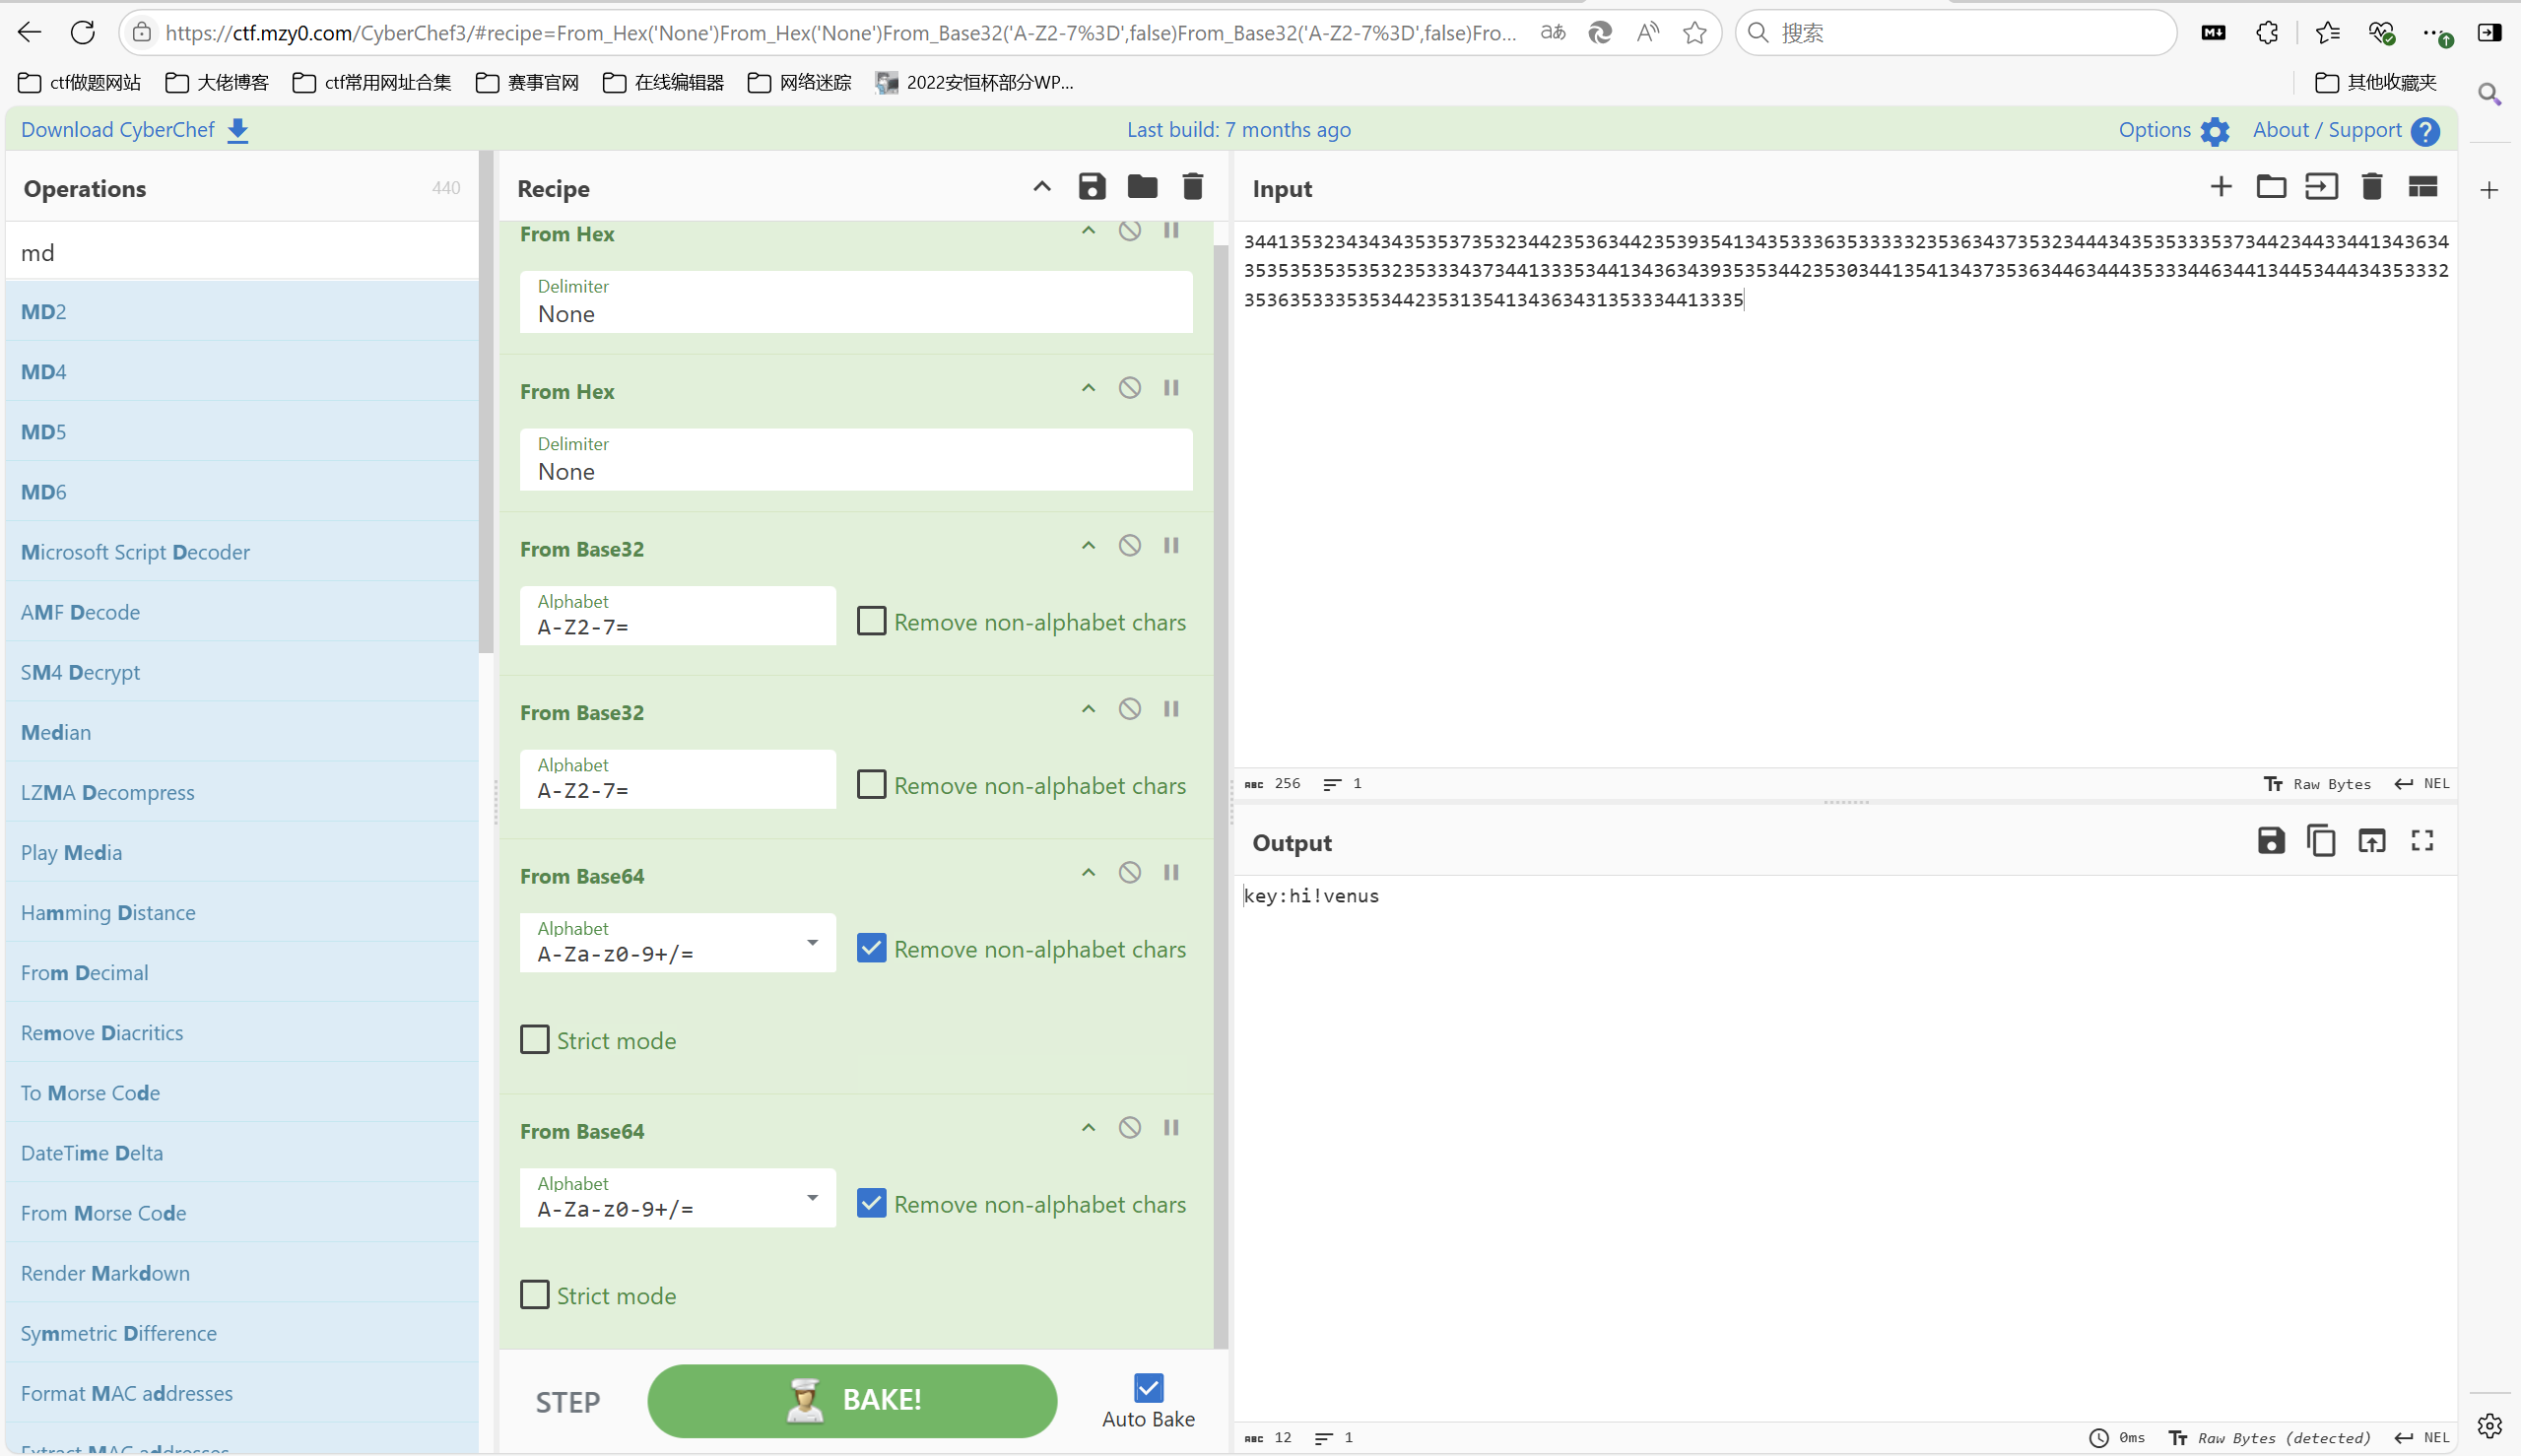Screen dimensions: 2521x1456
Task: Select the From Morse Code operation
Action: tap(242, 1212)
